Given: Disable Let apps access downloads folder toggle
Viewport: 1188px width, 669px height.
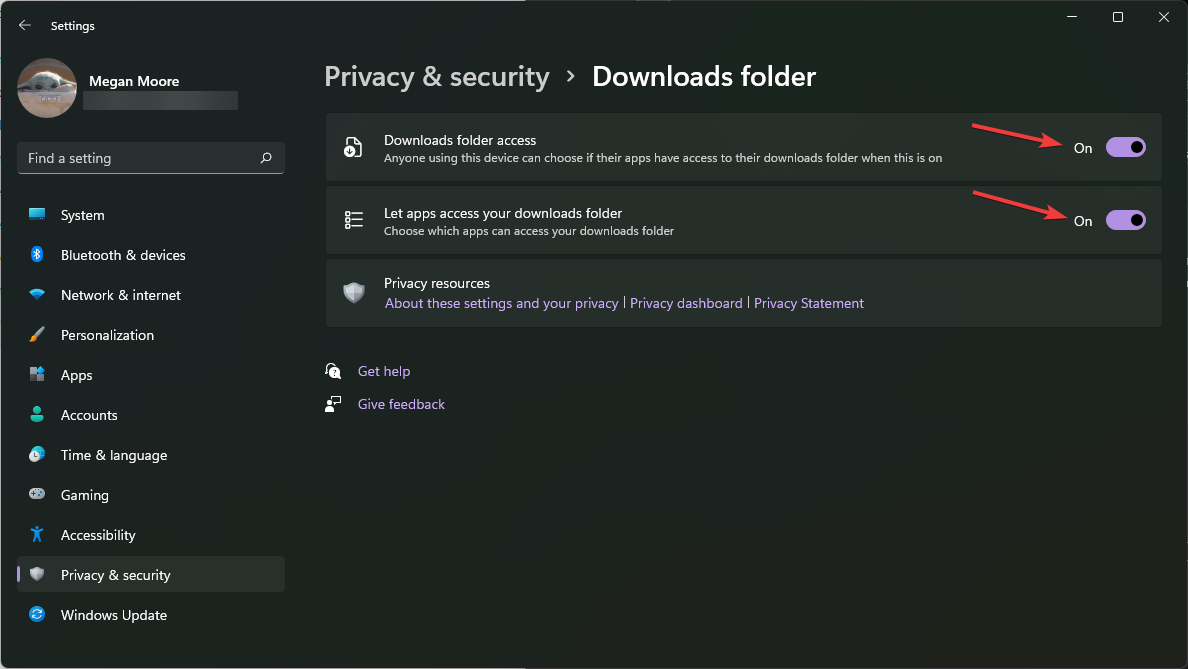Looking at the screenshot, I should tap(1125, 221).
